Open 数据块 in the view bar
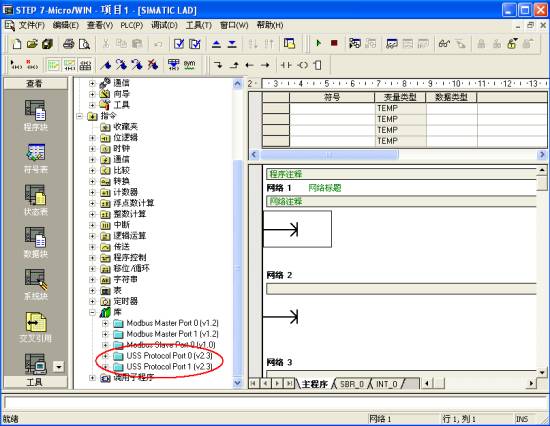The width and height of the screenshot is (550, 426). tap(35, 243)
